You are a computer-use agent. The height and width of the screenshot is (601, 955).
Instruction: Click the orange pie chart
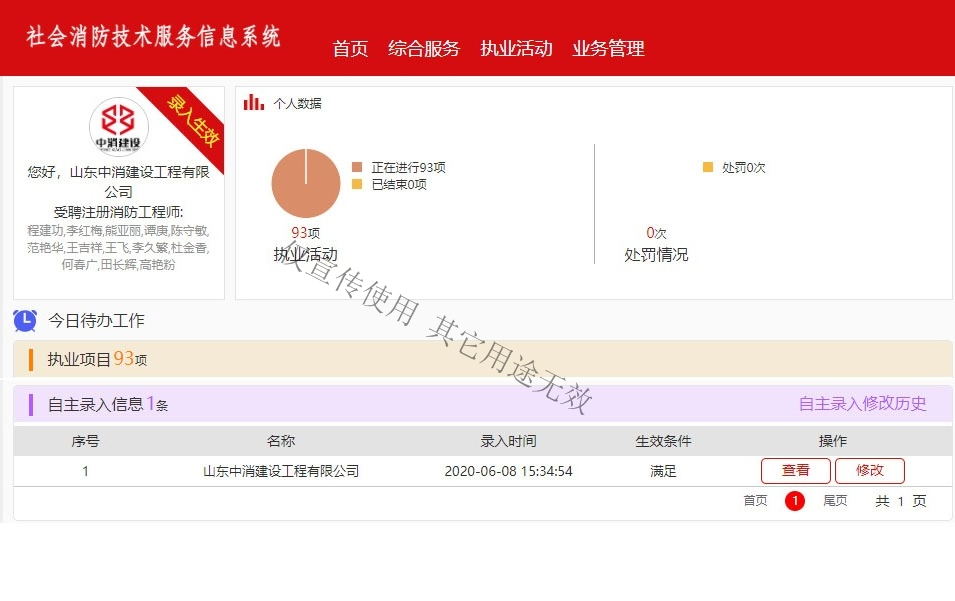tap(305, 183)
